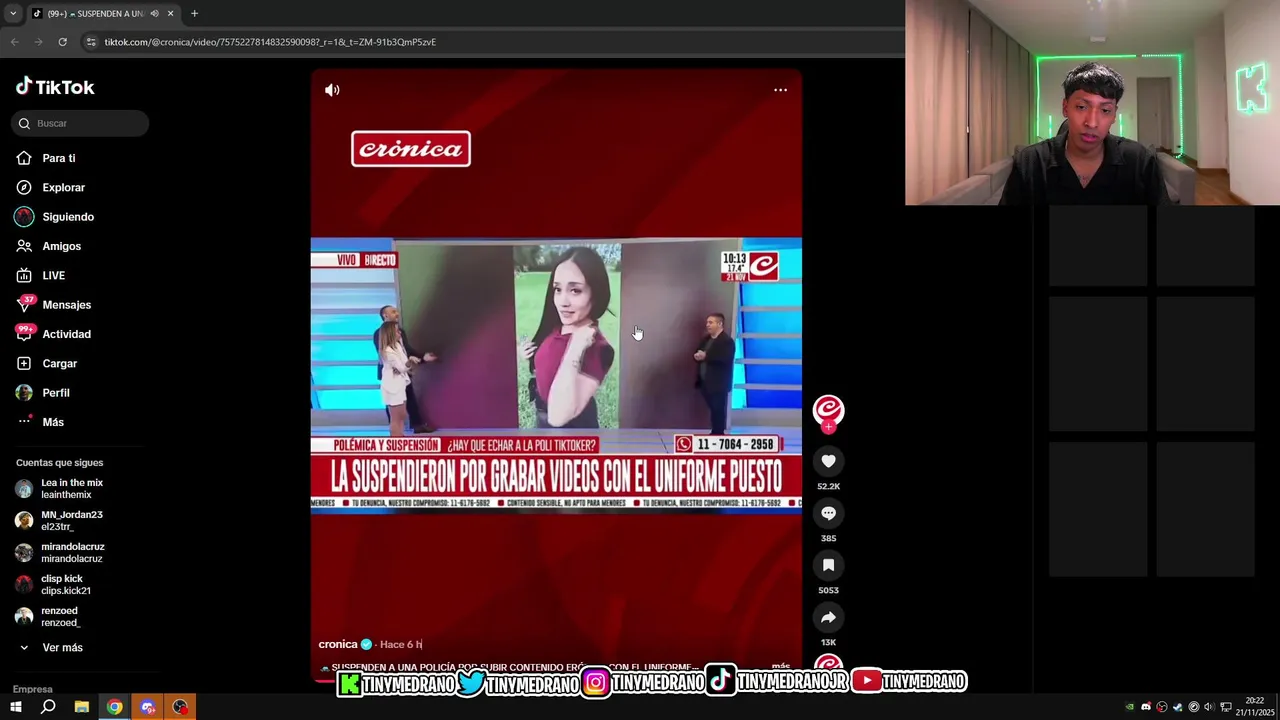1280x720 pixels.
Task: Open Empresa footer section
Action: point(33,689)
